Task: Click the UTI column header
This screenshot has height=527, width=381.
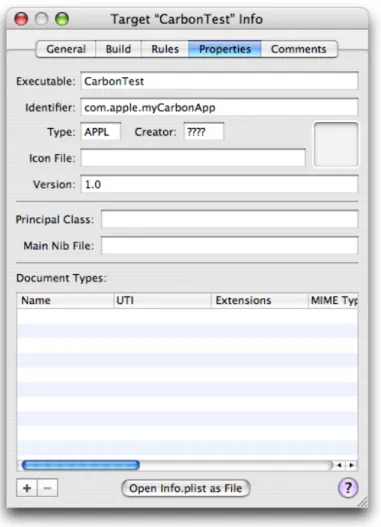Action: [162, 300]
